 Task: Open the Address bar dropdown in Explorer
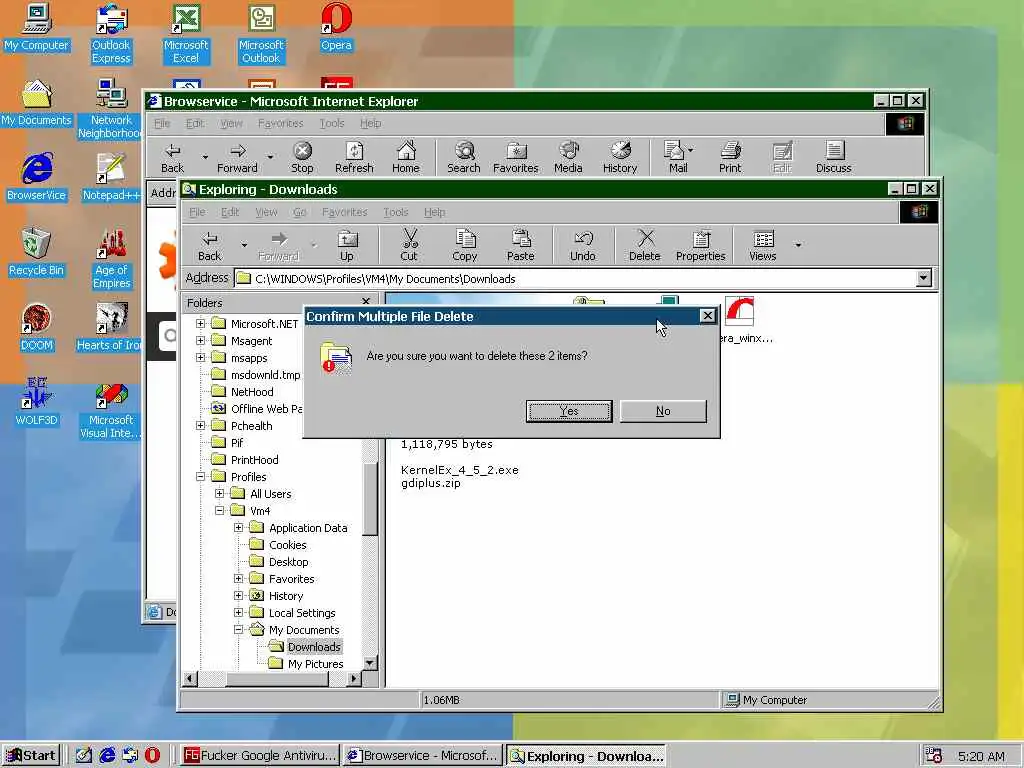click(x=923, y=278)
